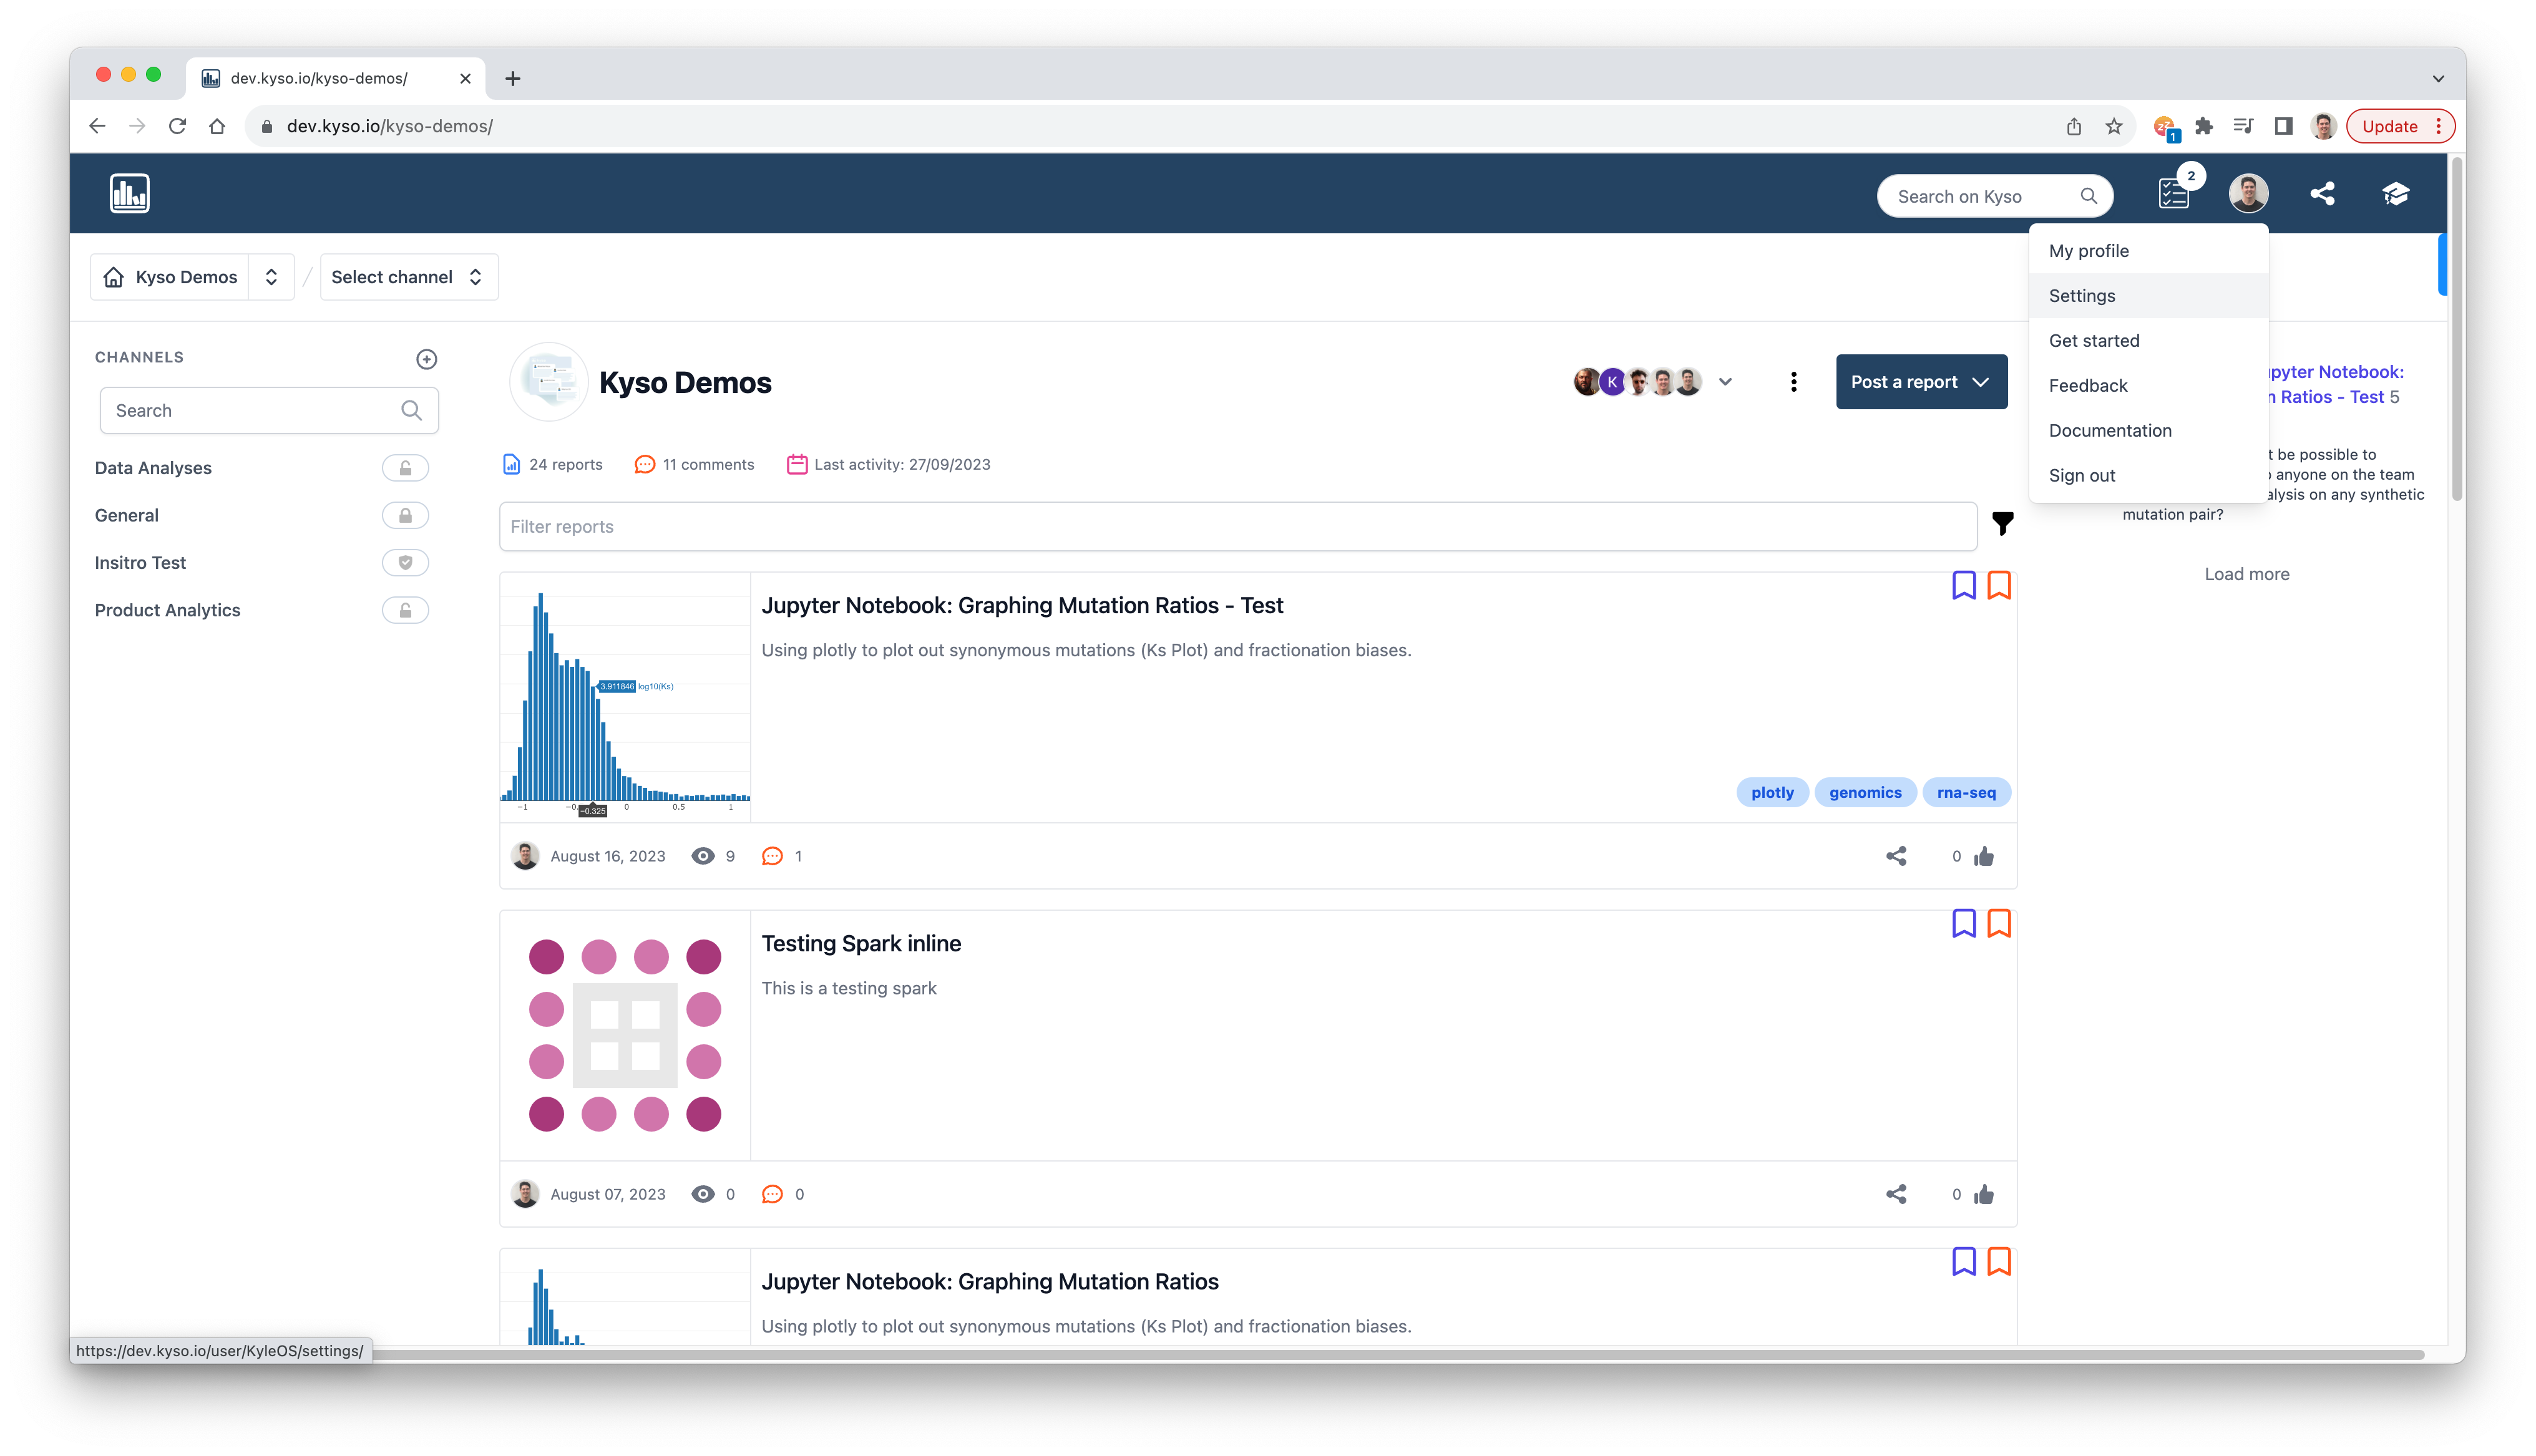Viewport: 2536px width, 1456px height.
Task: Choose Settings from the user menu
Action: [2082, 296]
